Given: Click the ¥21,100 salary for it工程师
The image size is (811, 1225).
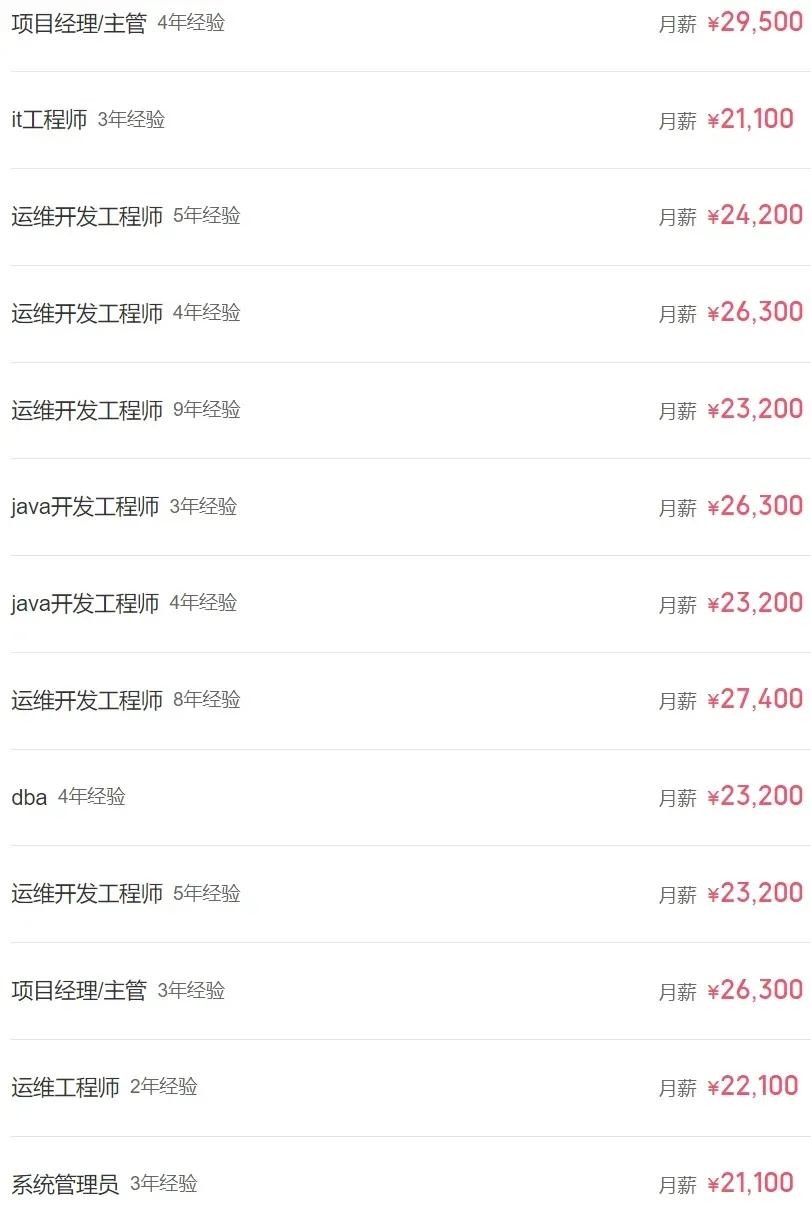Looking at the screenshot, I should [x=750, y=120].
